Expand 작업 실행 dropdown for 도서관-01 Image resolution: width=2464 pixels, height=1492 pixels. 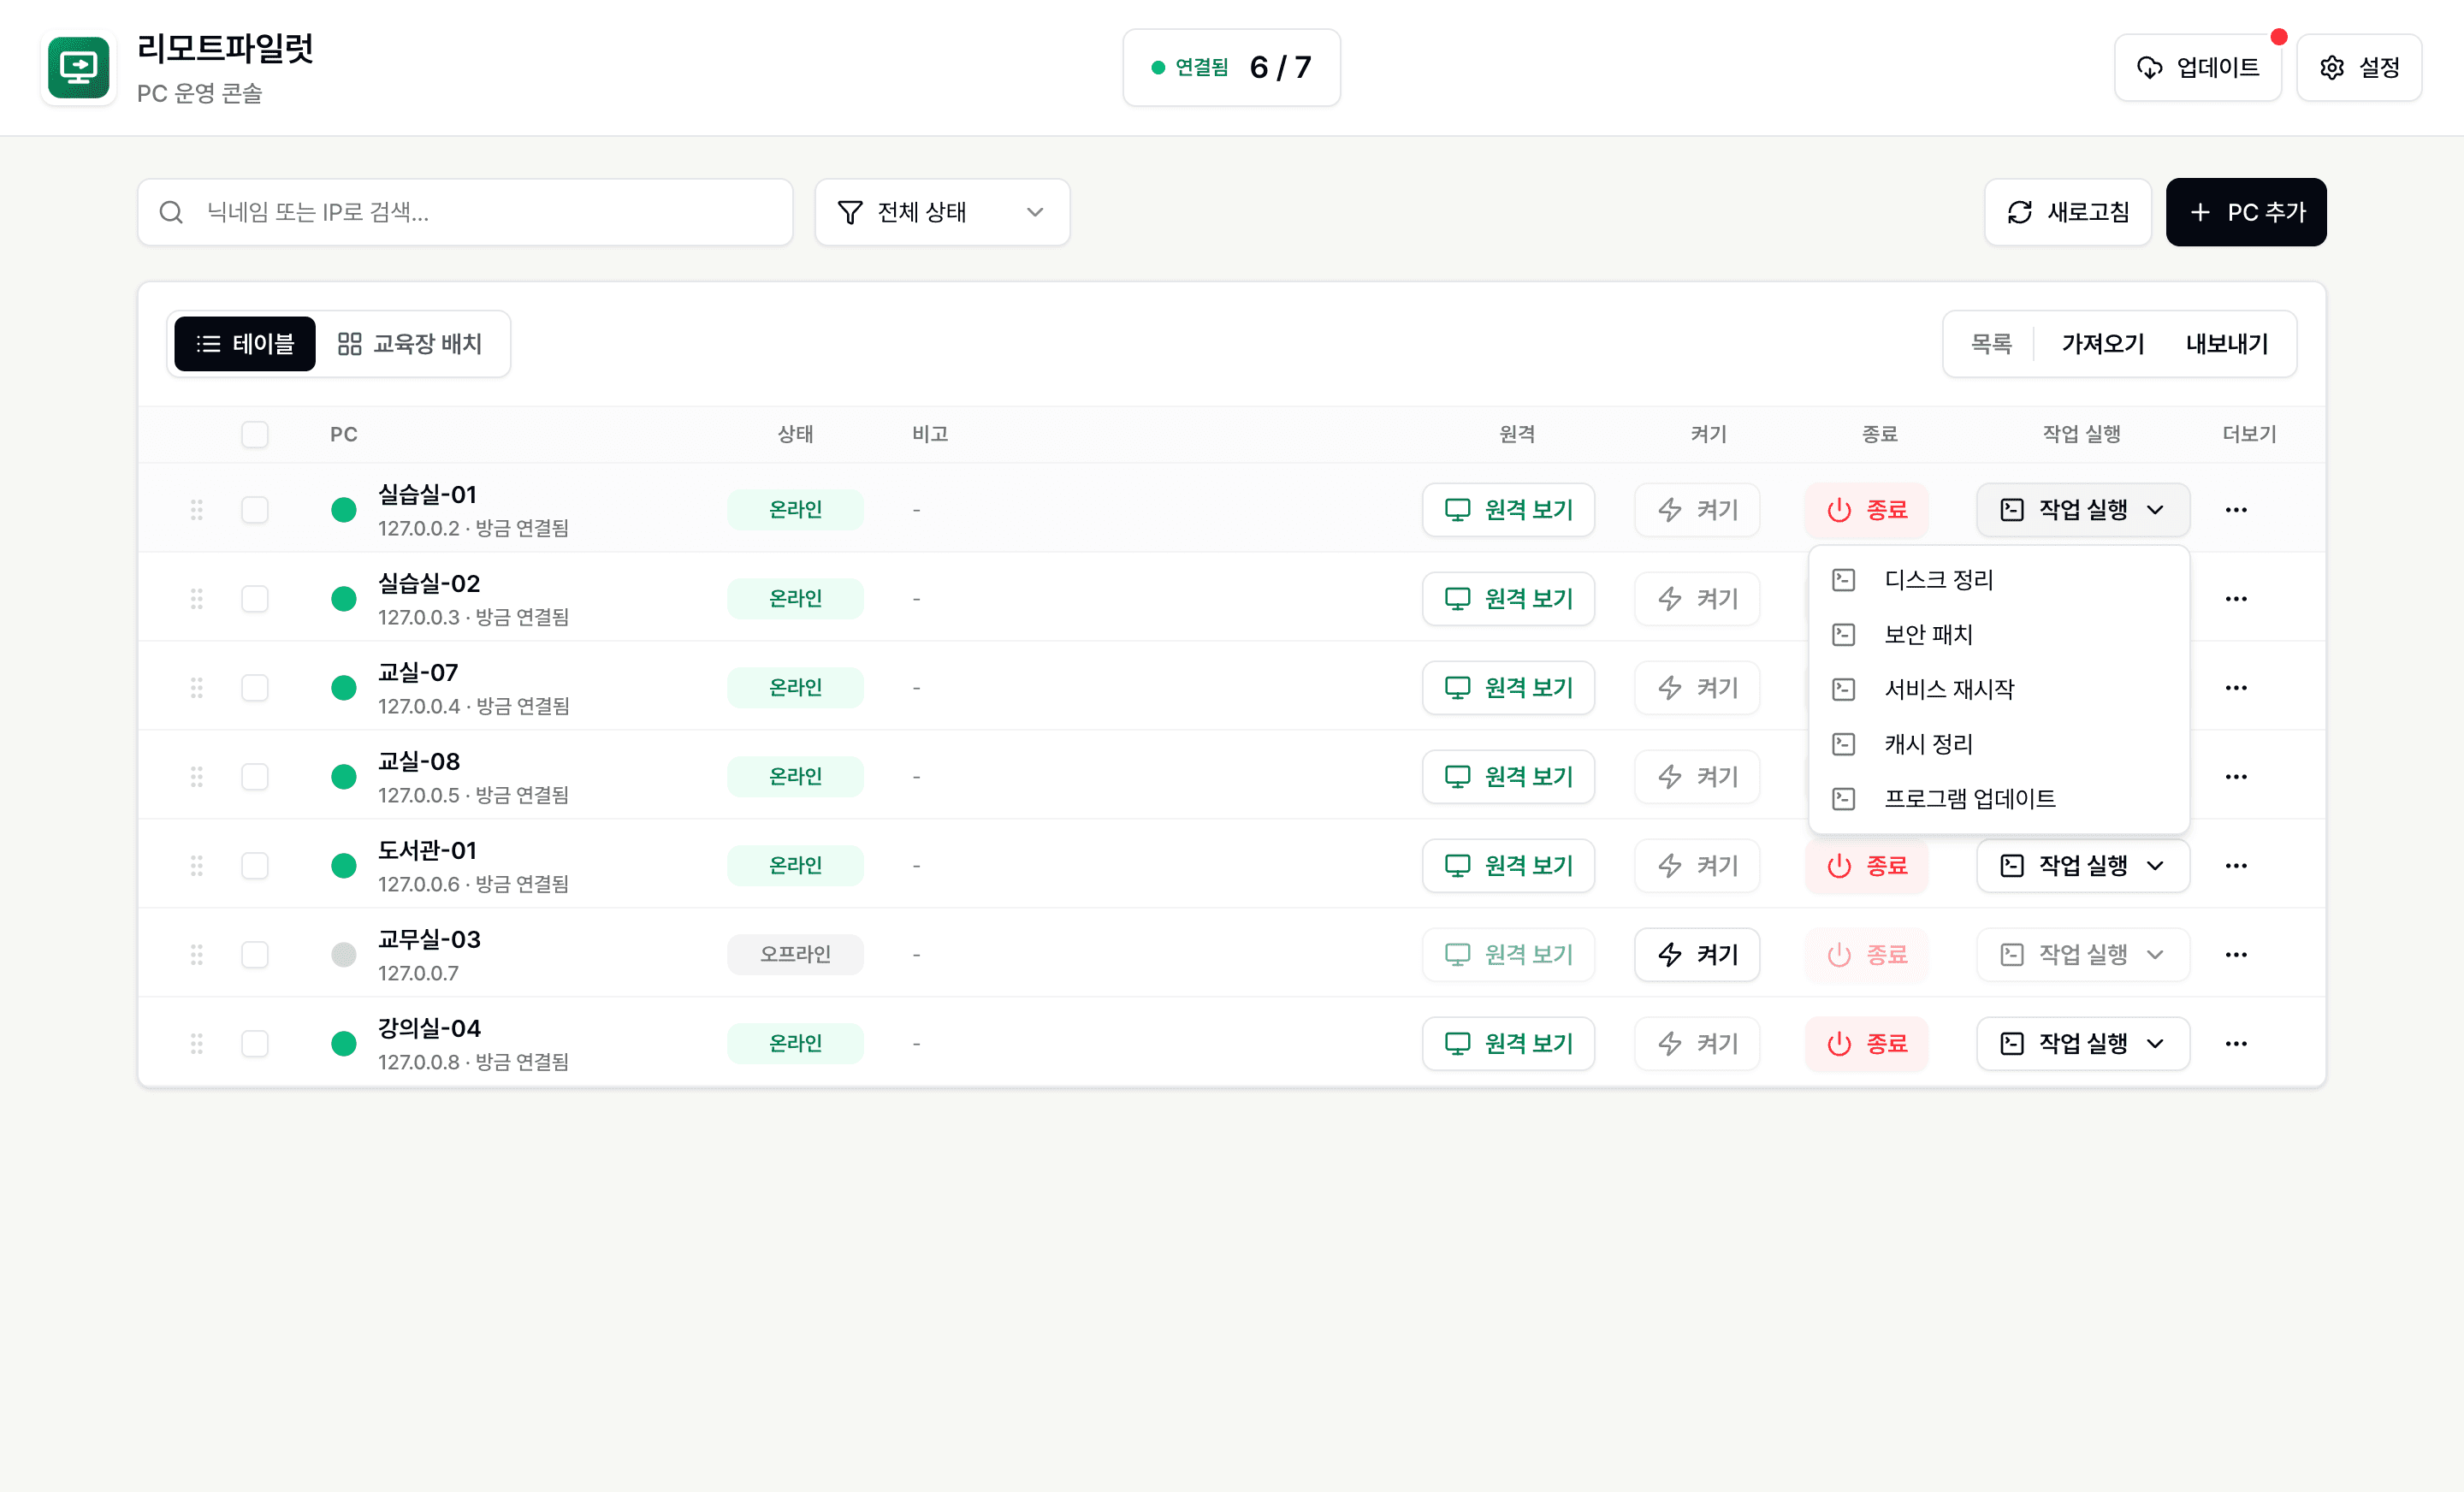pyautogui.click(x=2083, y=866)
